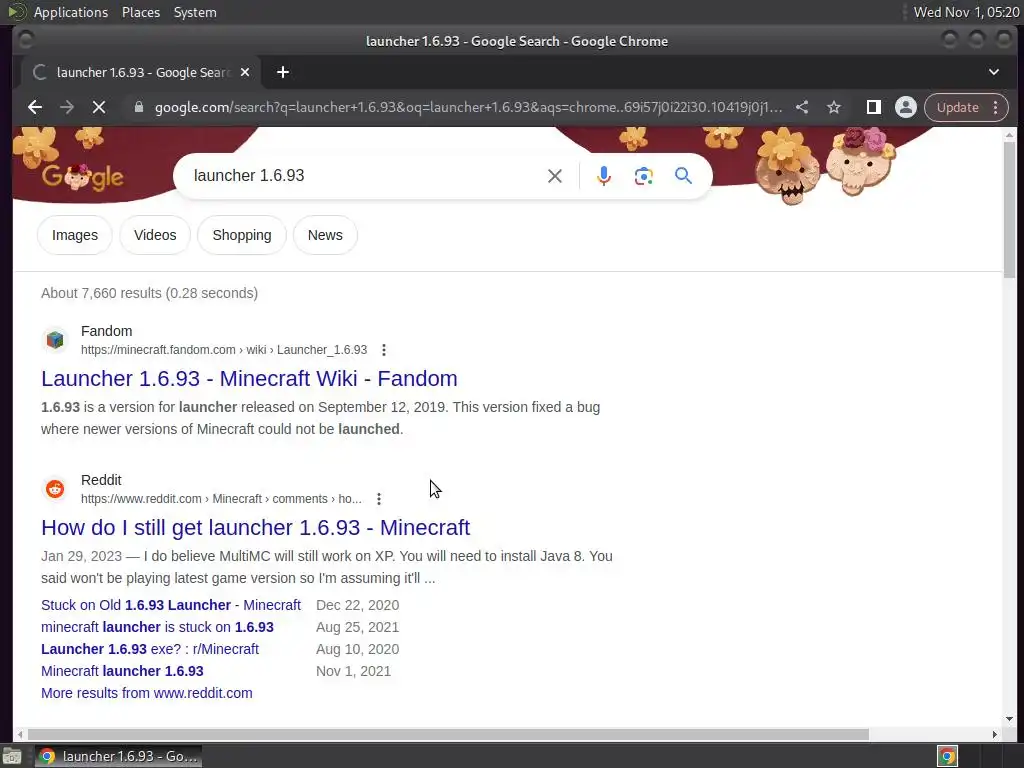Click the scroll right arrow
The height and width of the screenshot is (768, 1024).
pos(995,734)
